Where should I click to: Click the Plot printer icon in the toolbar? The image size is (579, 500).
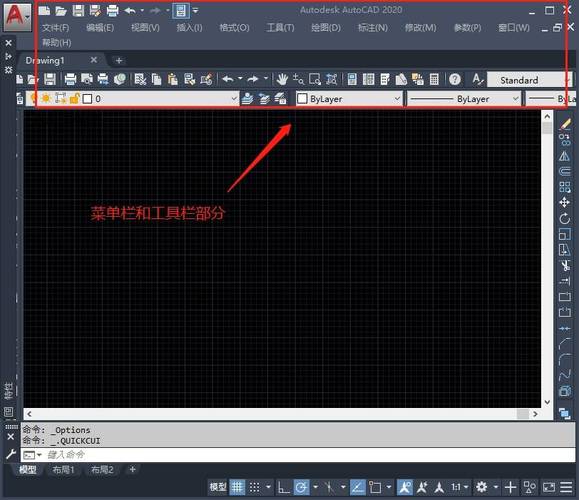pos(70,79)
